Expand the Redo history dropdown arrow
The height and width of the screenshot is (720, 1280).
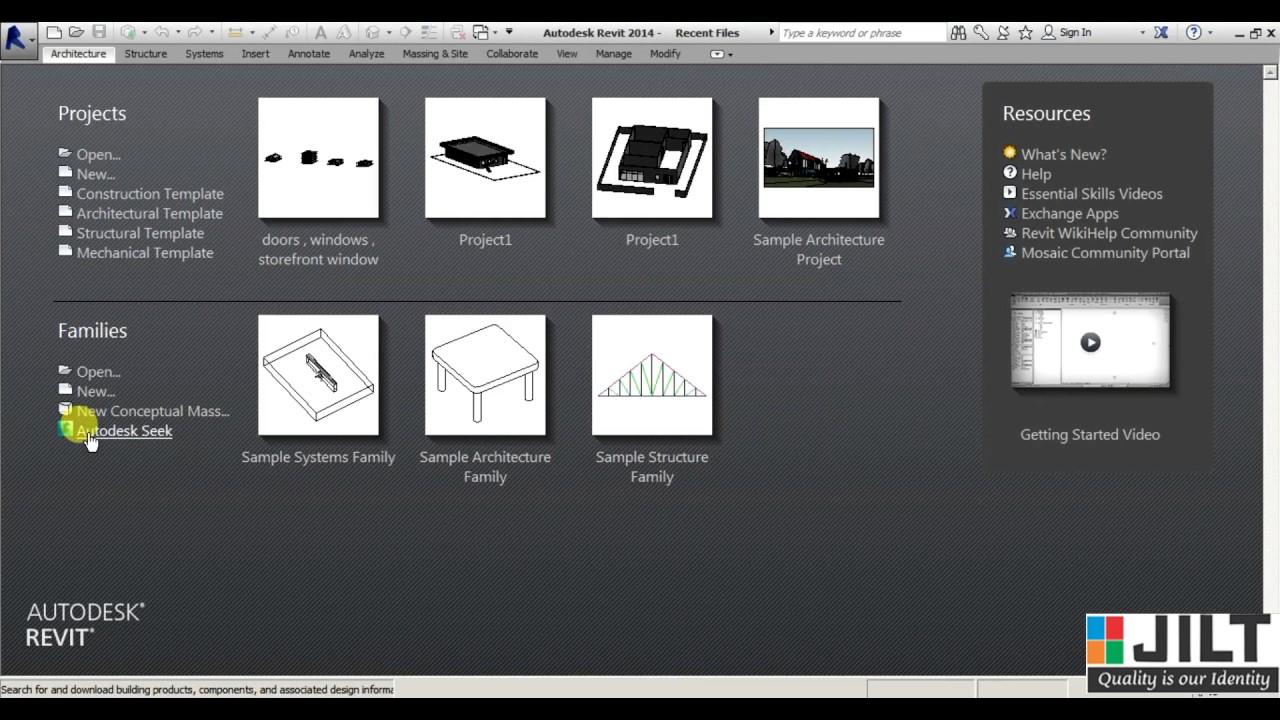211,32
